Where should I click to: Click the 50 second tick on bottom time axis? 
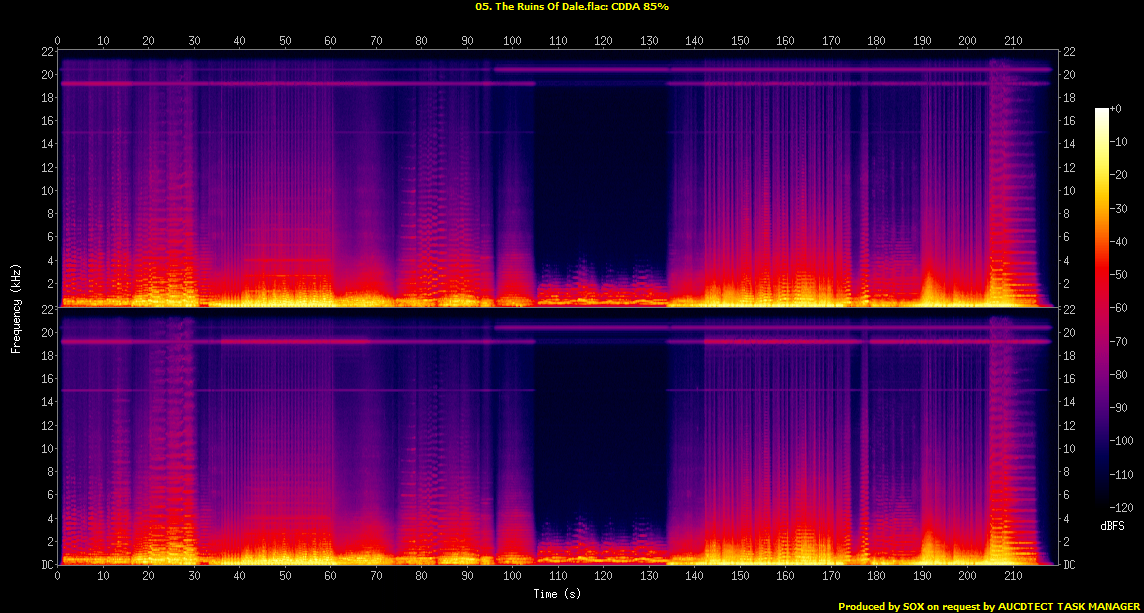point(285,576)
